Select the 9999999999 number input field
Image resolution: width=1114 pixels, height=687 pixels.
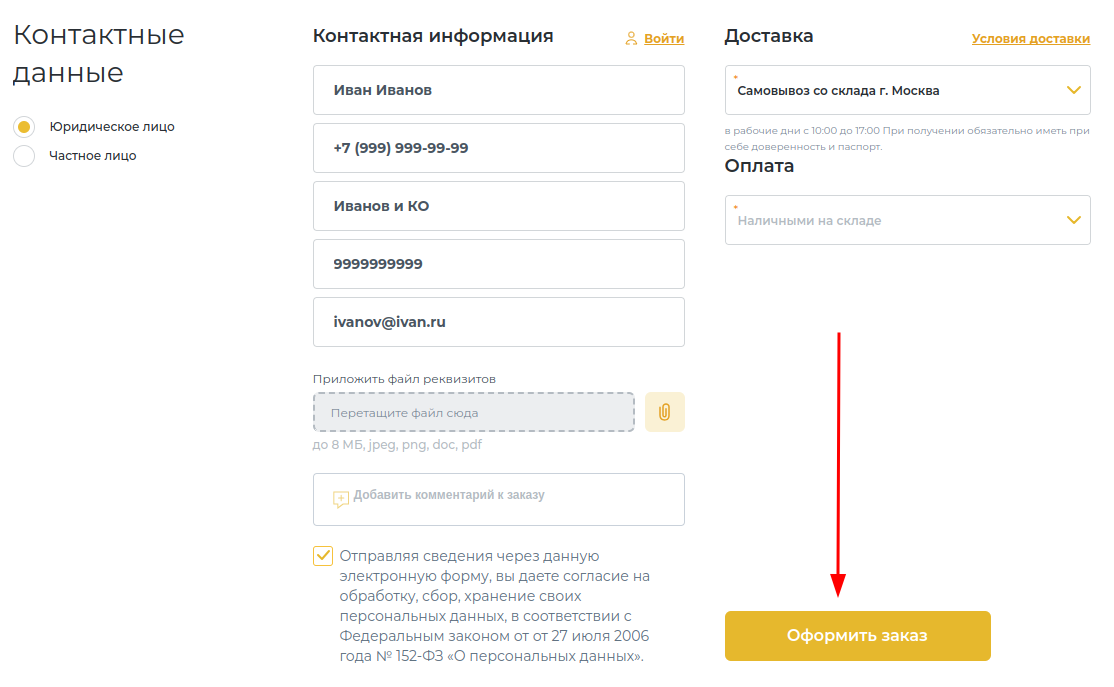coord(498,264)
